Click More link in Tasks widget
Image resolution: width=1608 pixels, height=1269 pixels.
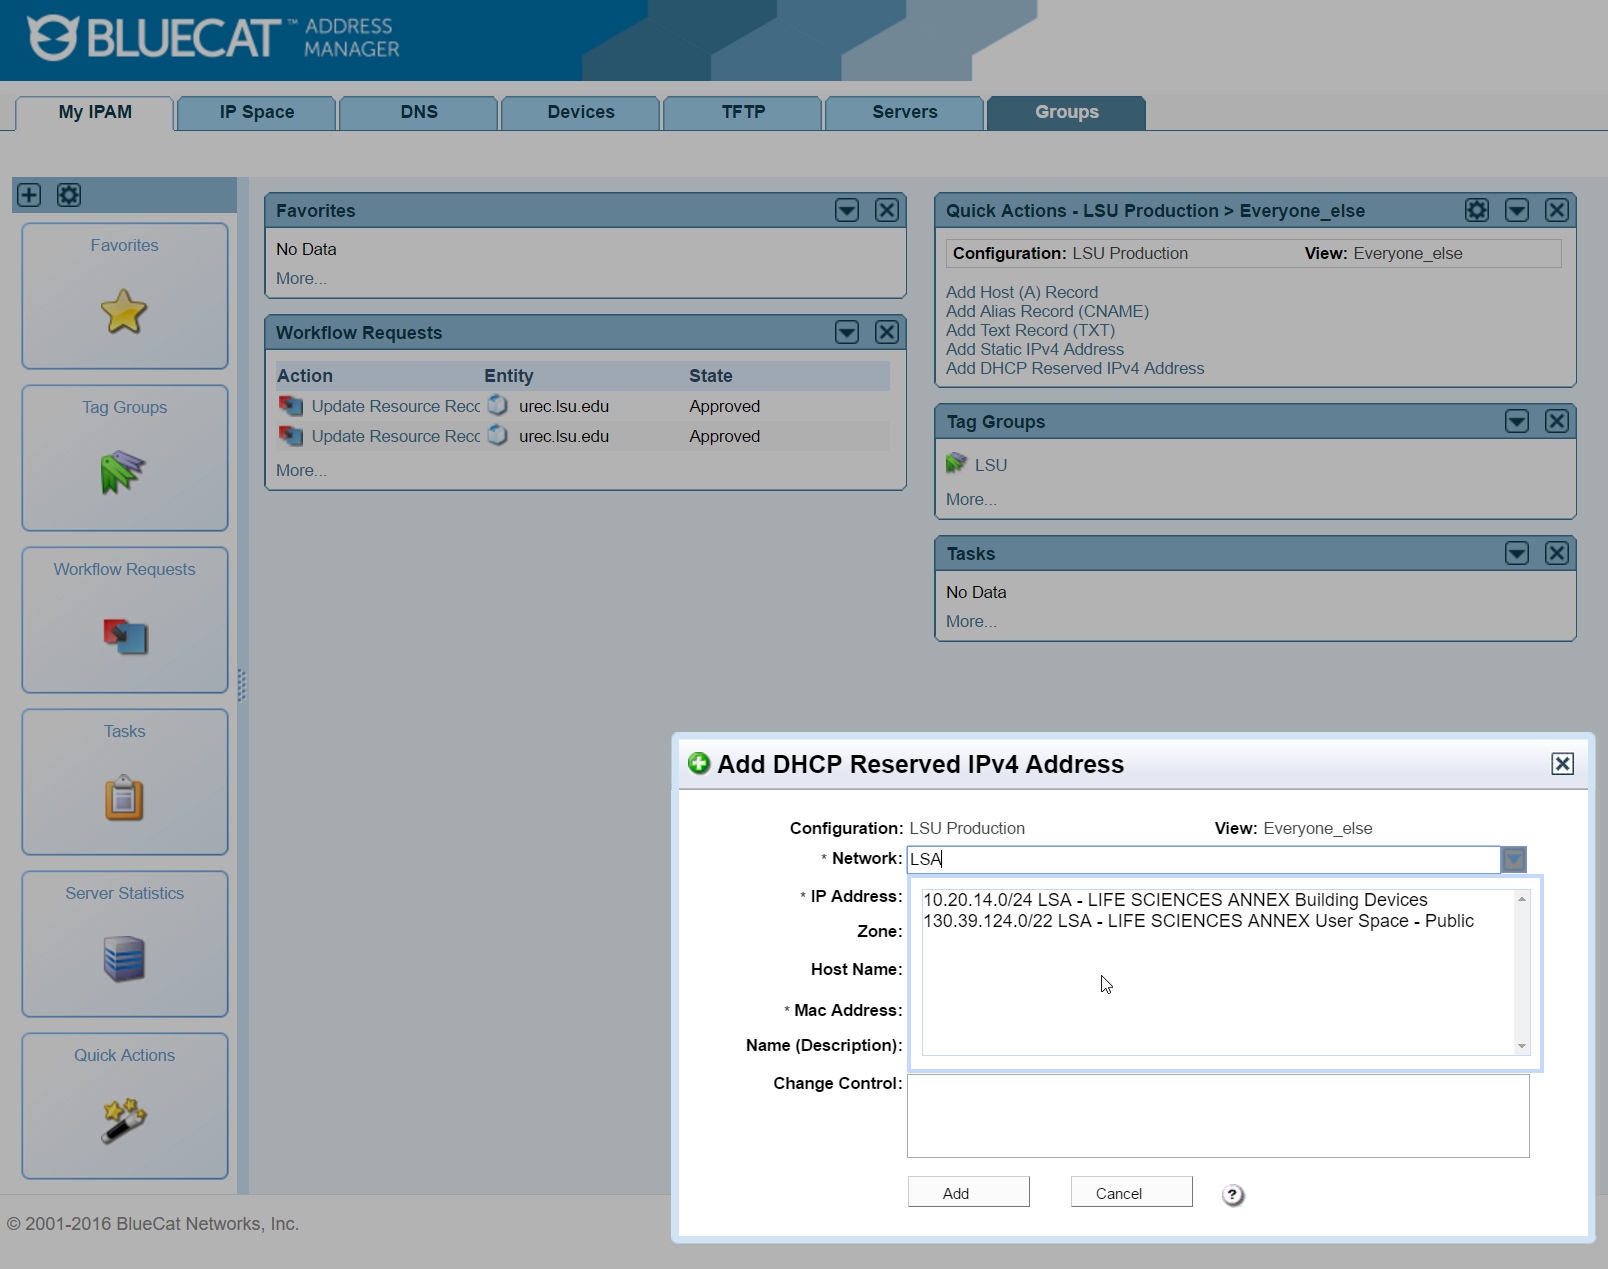tap(971, 622)
